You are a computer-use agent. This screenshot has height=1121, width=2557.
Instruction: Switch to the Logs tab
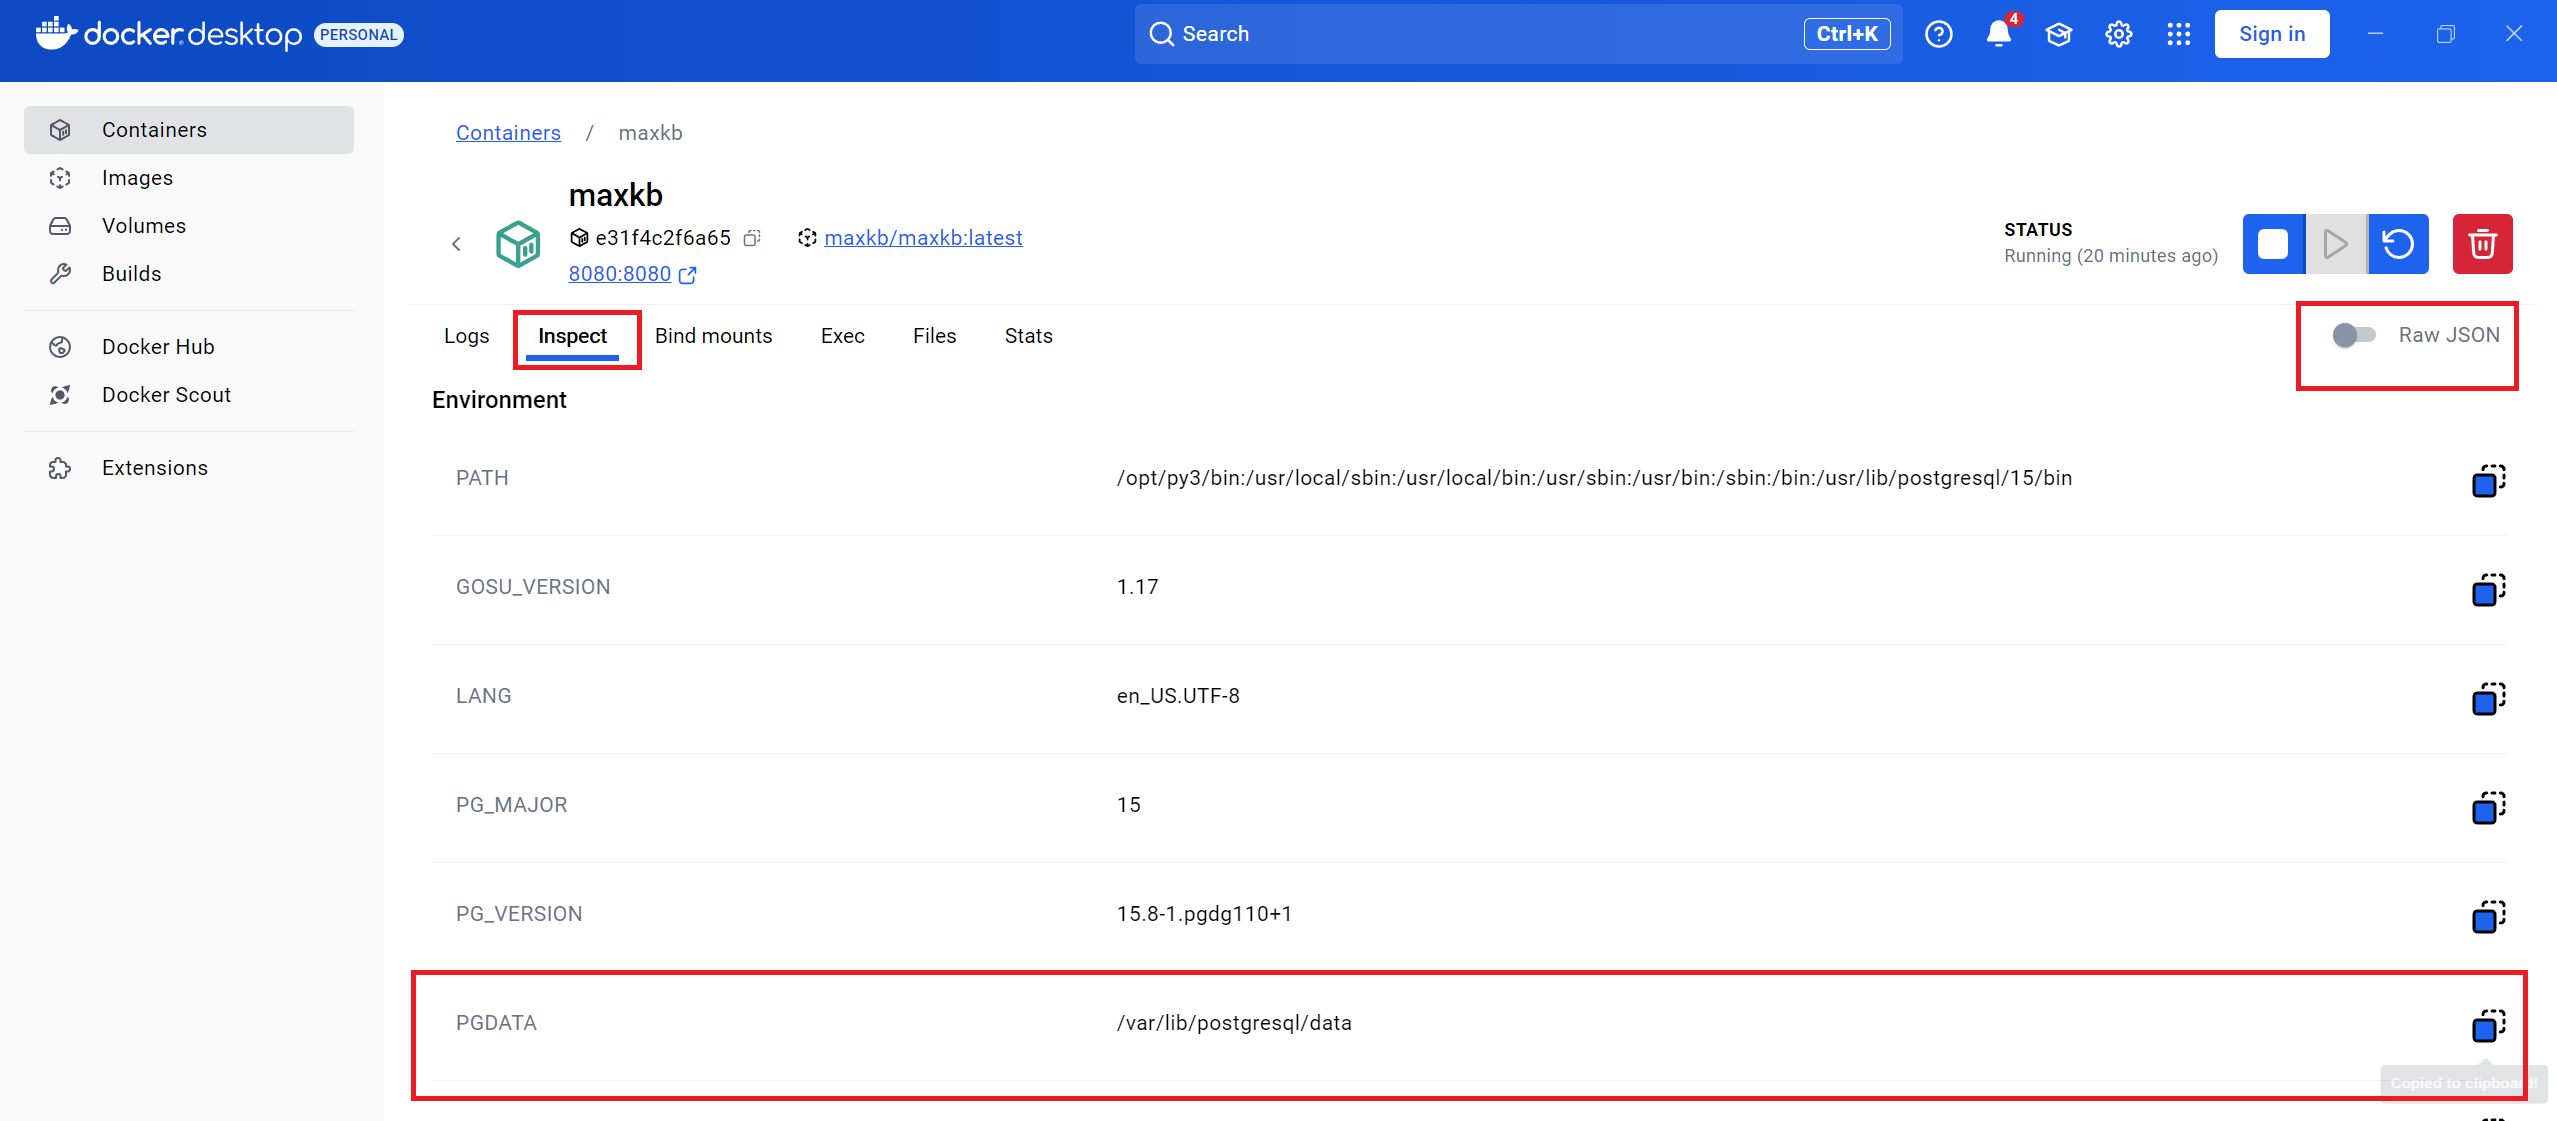[466, 336]
